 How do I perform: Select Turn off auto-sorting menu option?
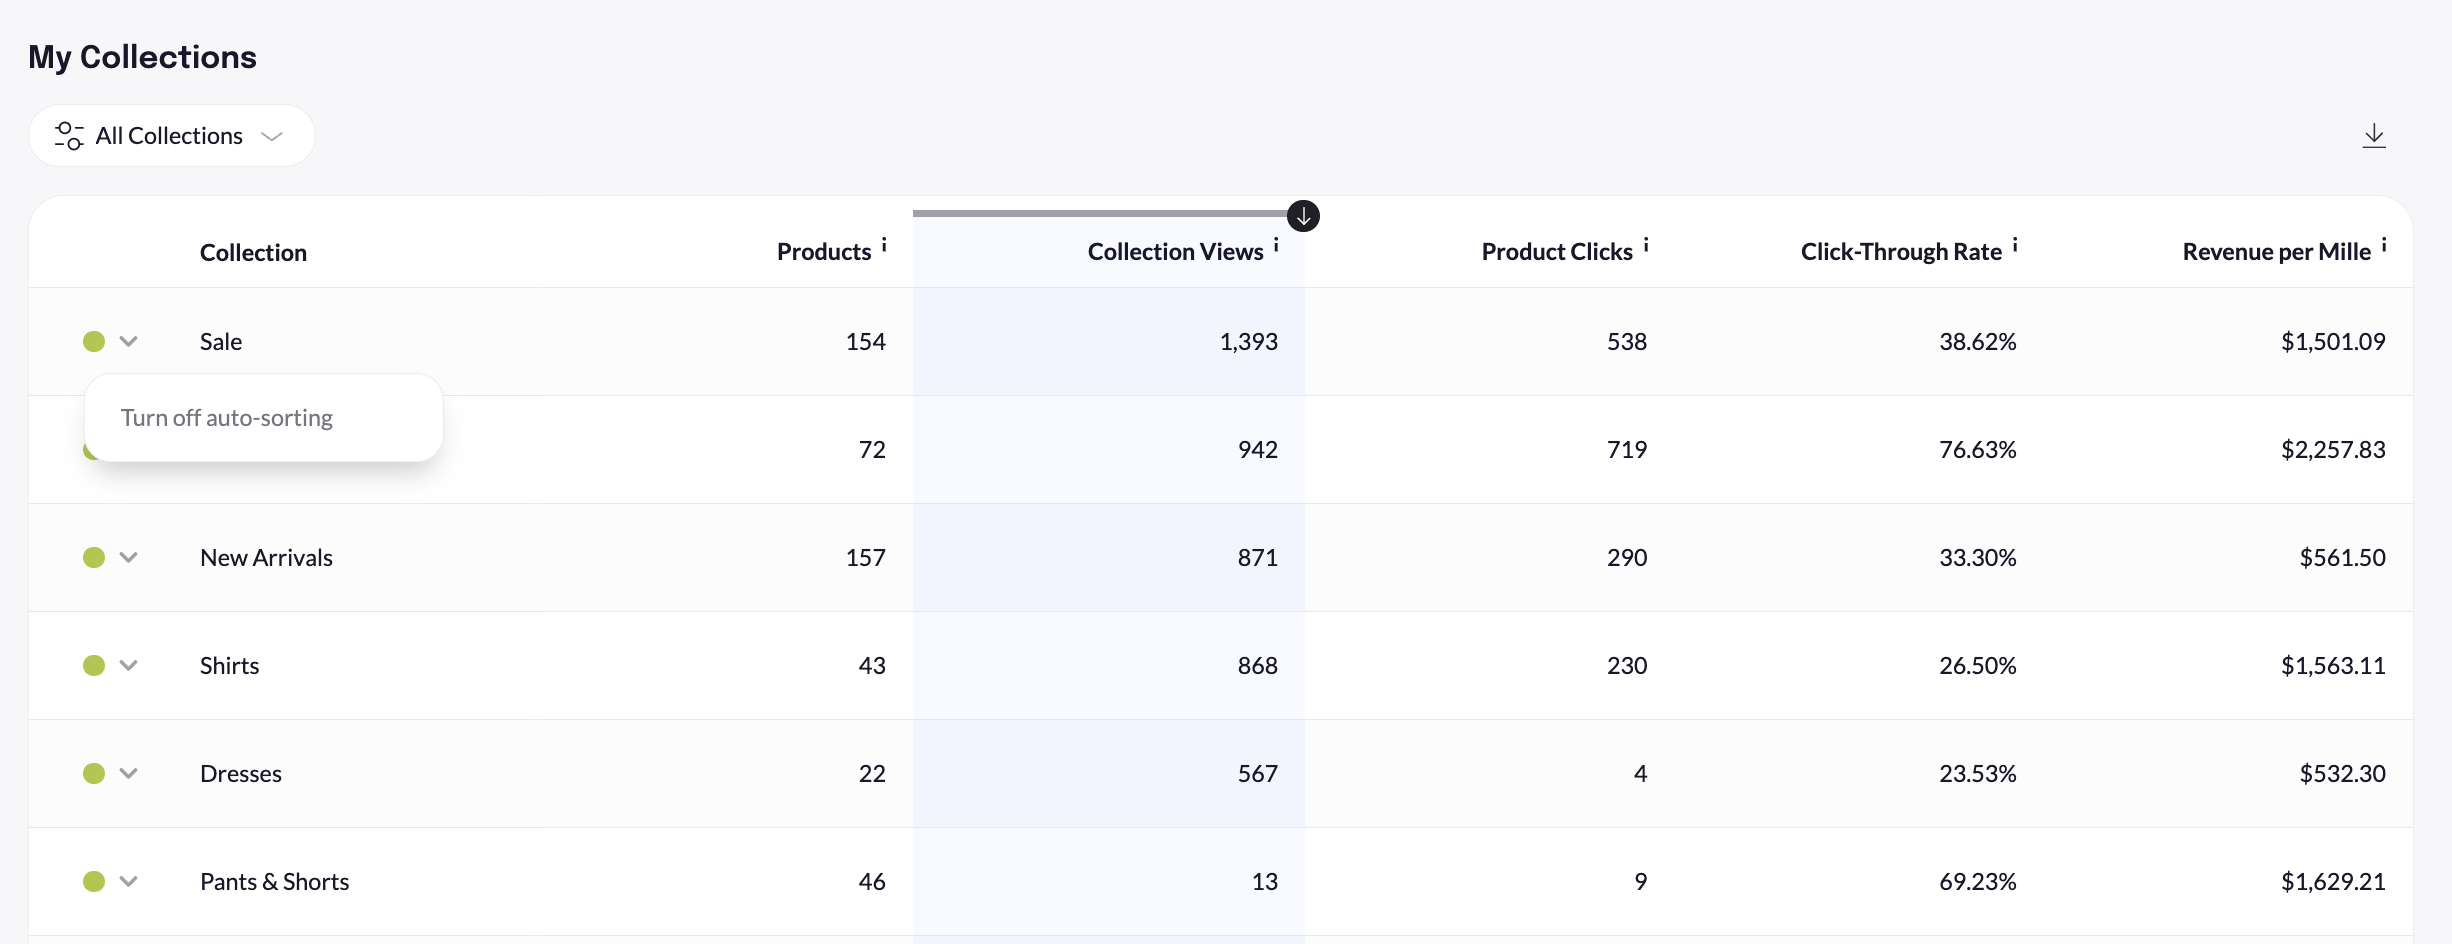227,418
